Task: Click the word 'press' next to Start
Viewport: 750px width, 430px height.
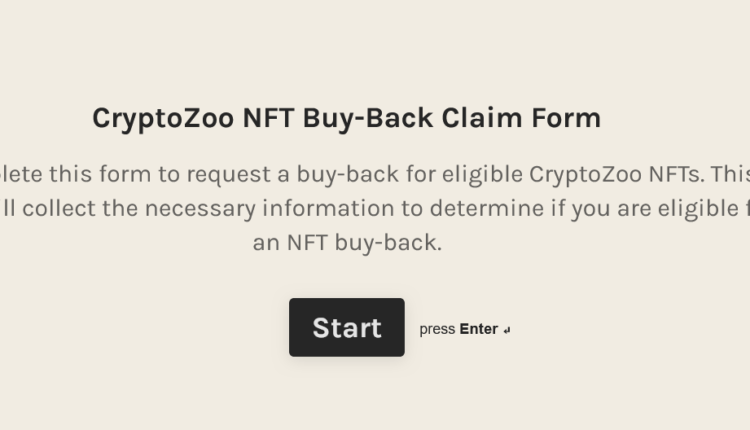Action: click(x=437, y=329)
